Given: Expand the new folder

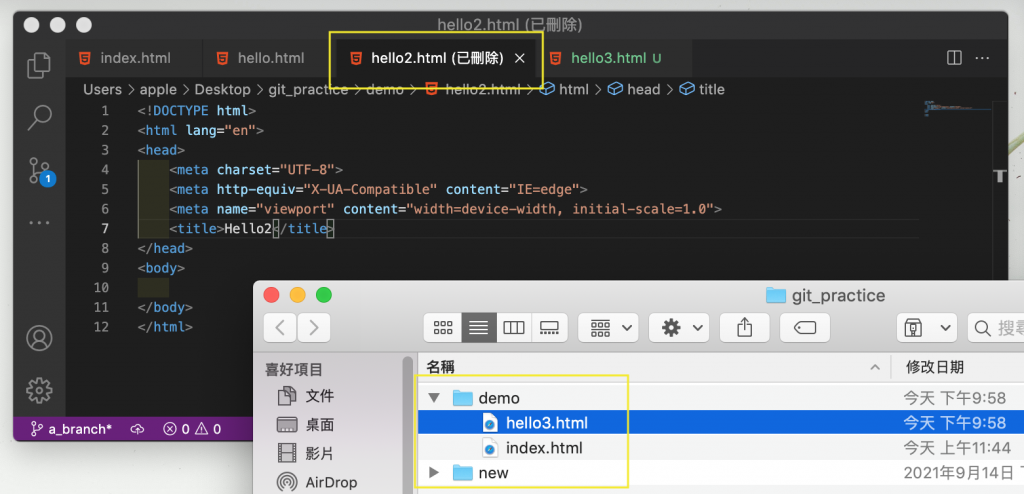Looking at the screenshot, I should 434,472.
